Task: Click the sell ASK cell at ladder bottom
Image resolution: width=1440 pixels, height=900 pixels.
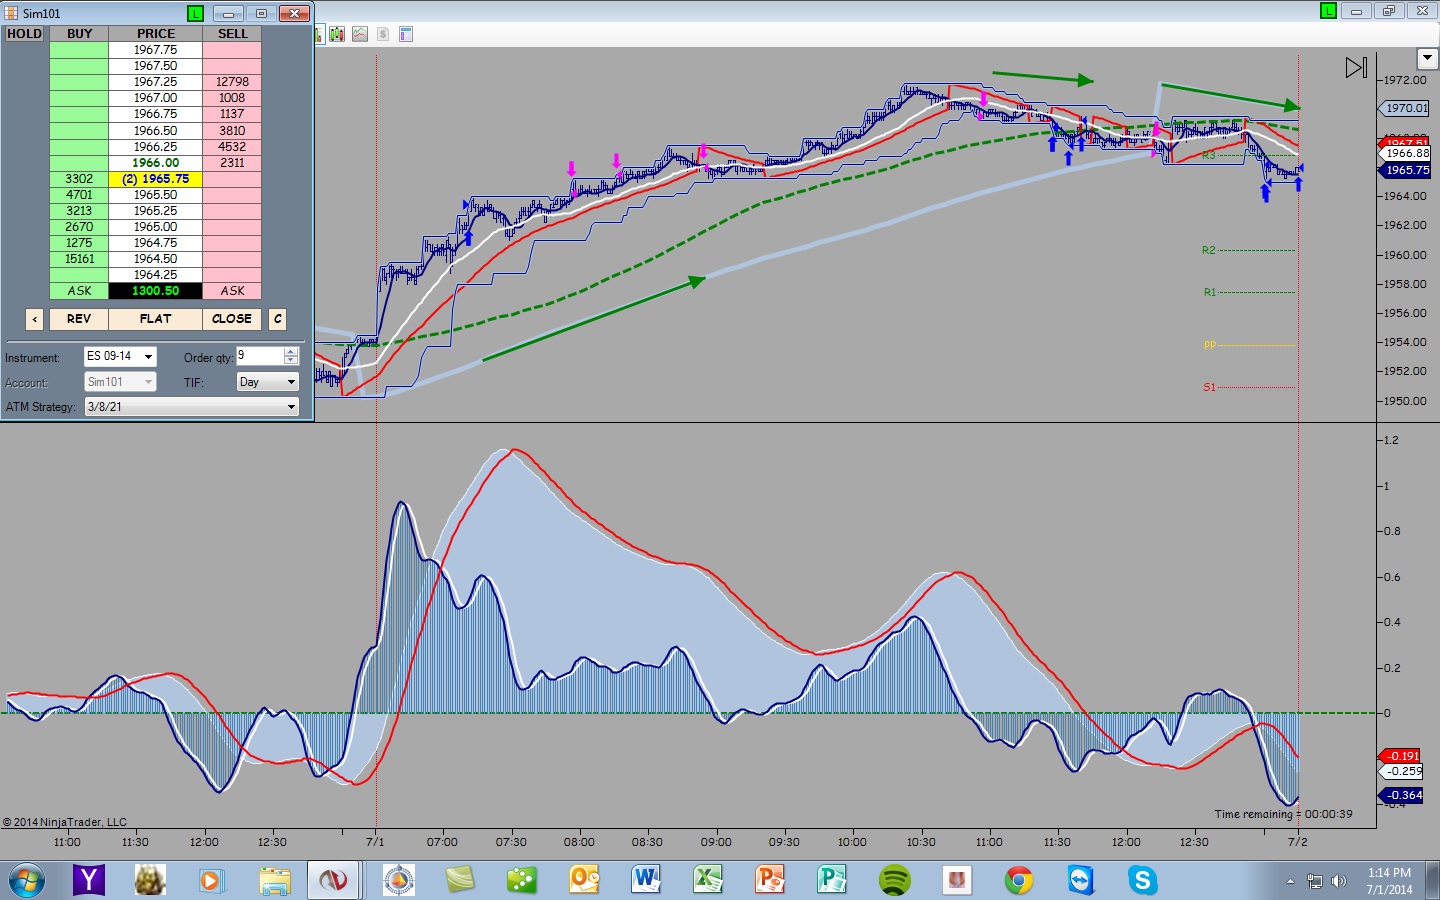Action: tap(232, 291)
